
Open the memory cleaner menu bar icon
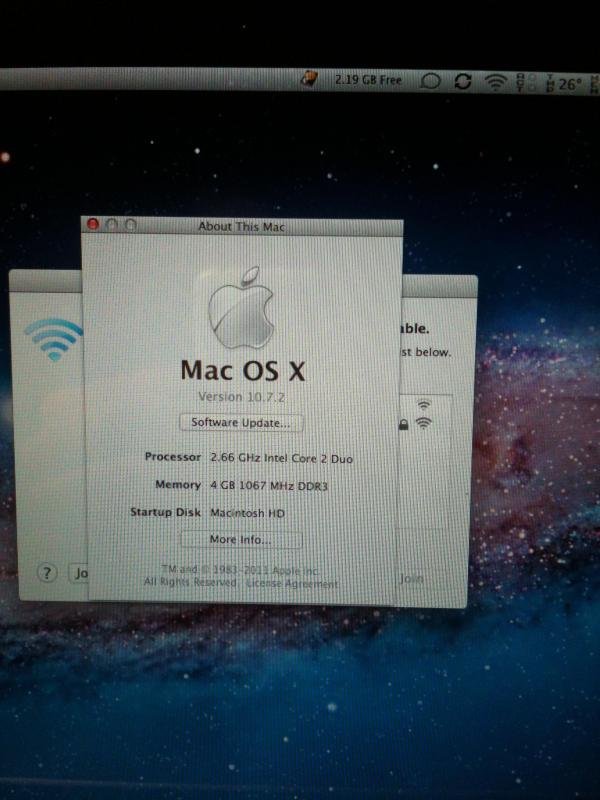click(309, 79)
